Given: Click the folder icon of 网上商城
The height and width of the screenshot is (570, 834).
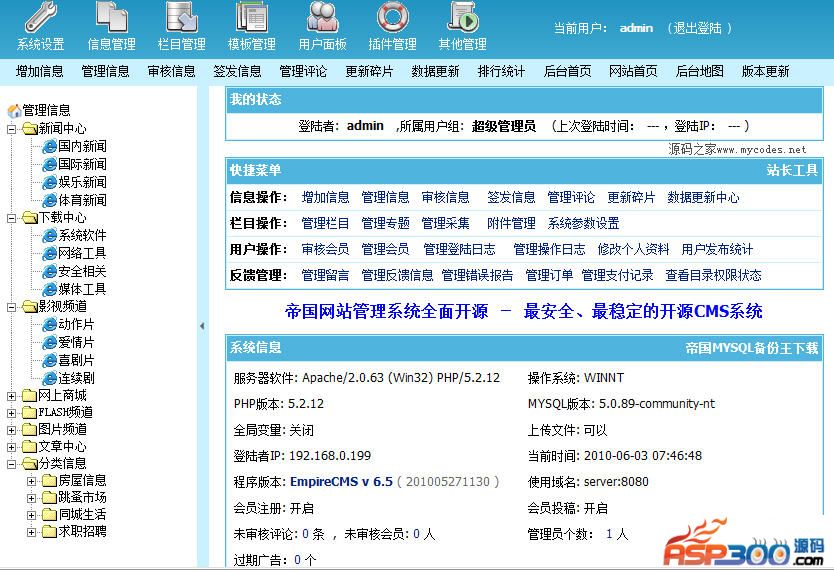Looking at the screenshot, I should point(29,396).
